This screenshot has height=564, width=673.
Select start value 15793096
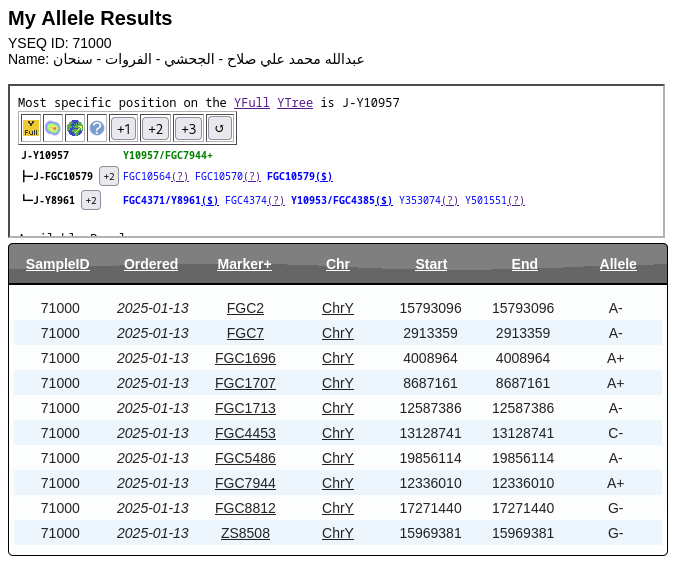coord(430,308)
